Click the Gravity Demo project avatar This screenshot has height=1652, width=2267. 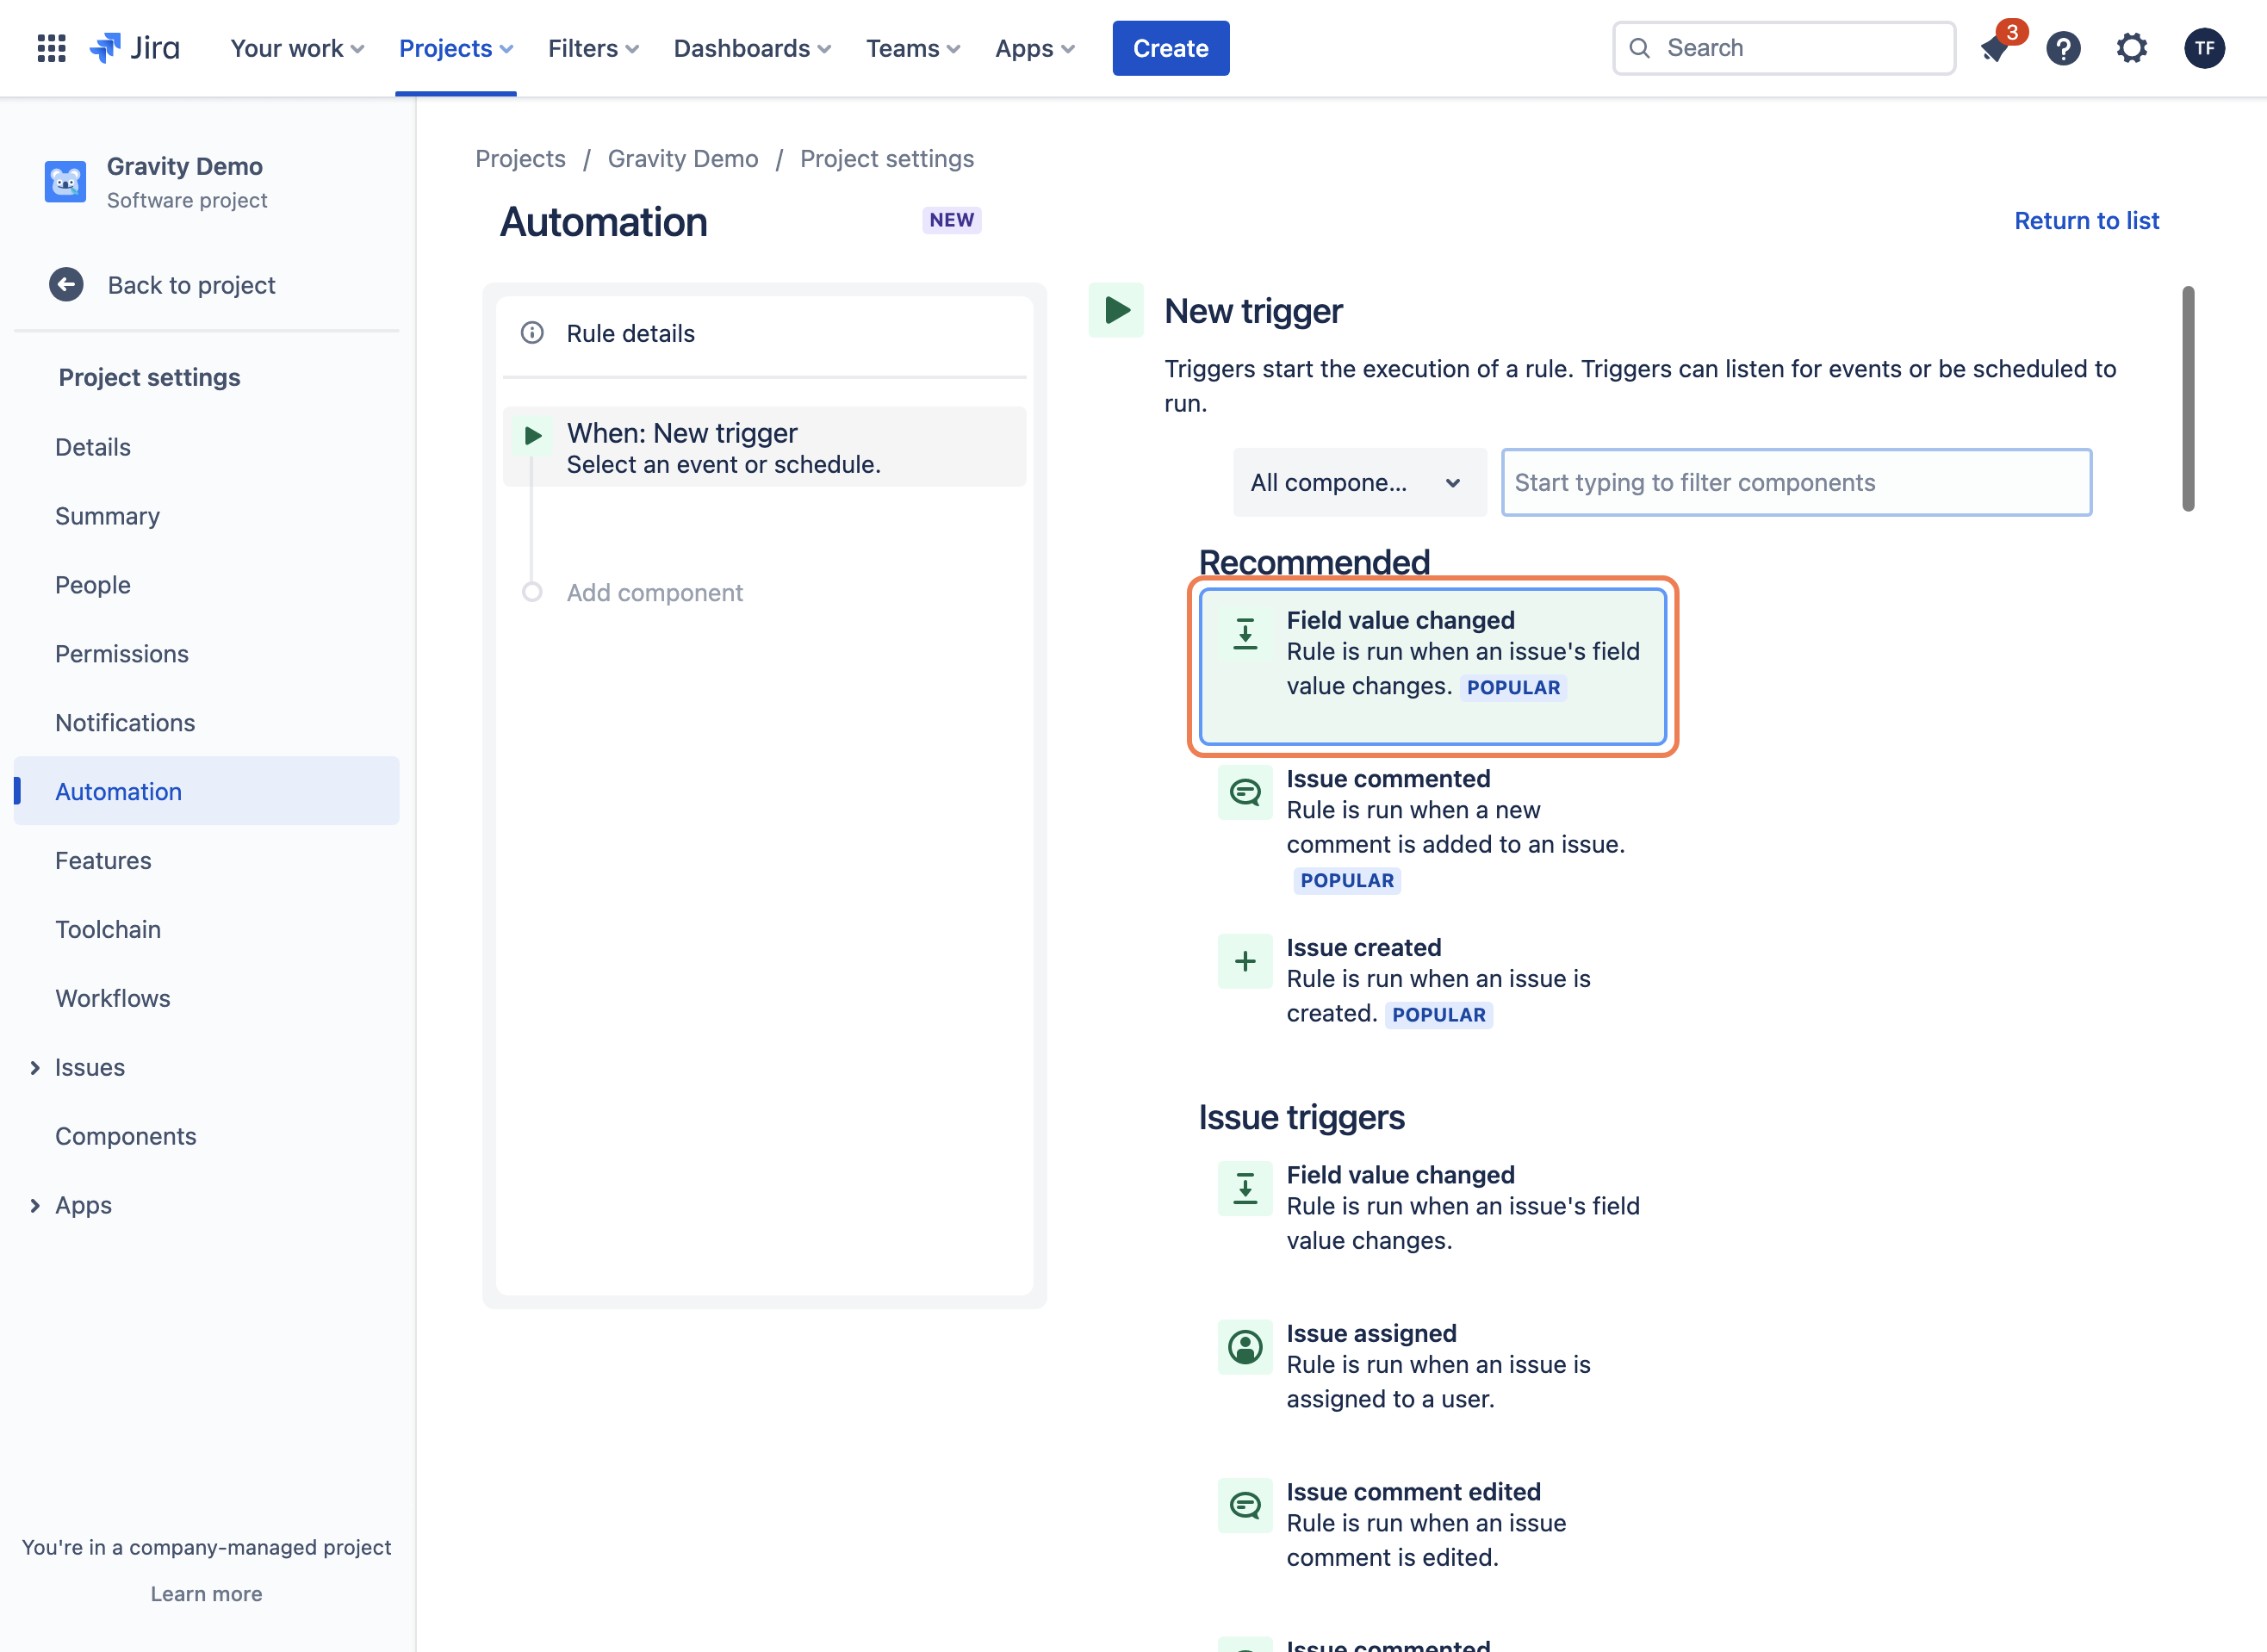[x=65, y=182]
